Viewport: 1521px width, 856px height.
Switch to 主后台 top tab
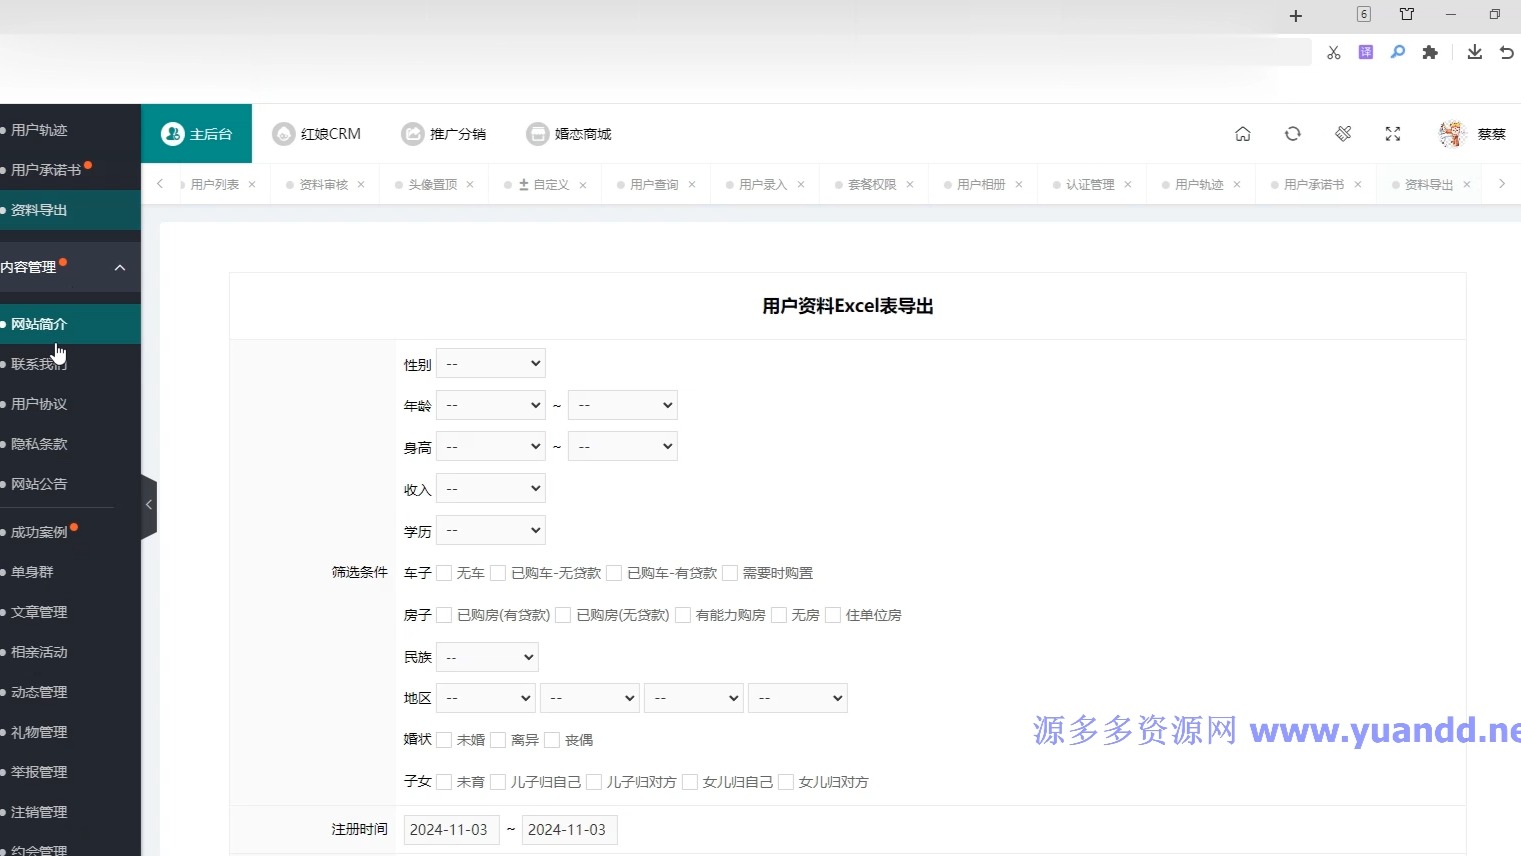(x=196, y=133)
